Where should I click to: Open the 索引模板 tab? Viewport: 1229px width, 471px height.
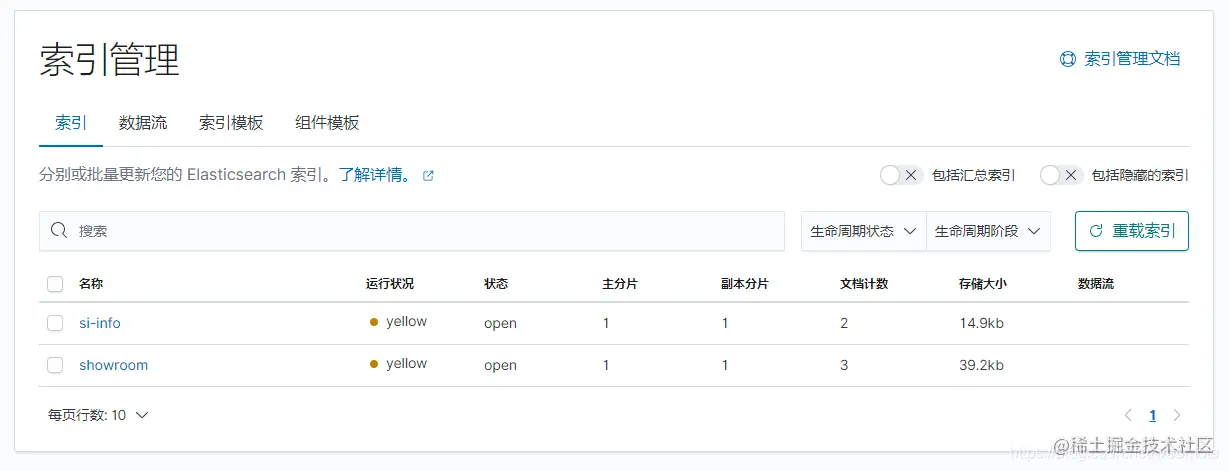click(x=231, y=123)
